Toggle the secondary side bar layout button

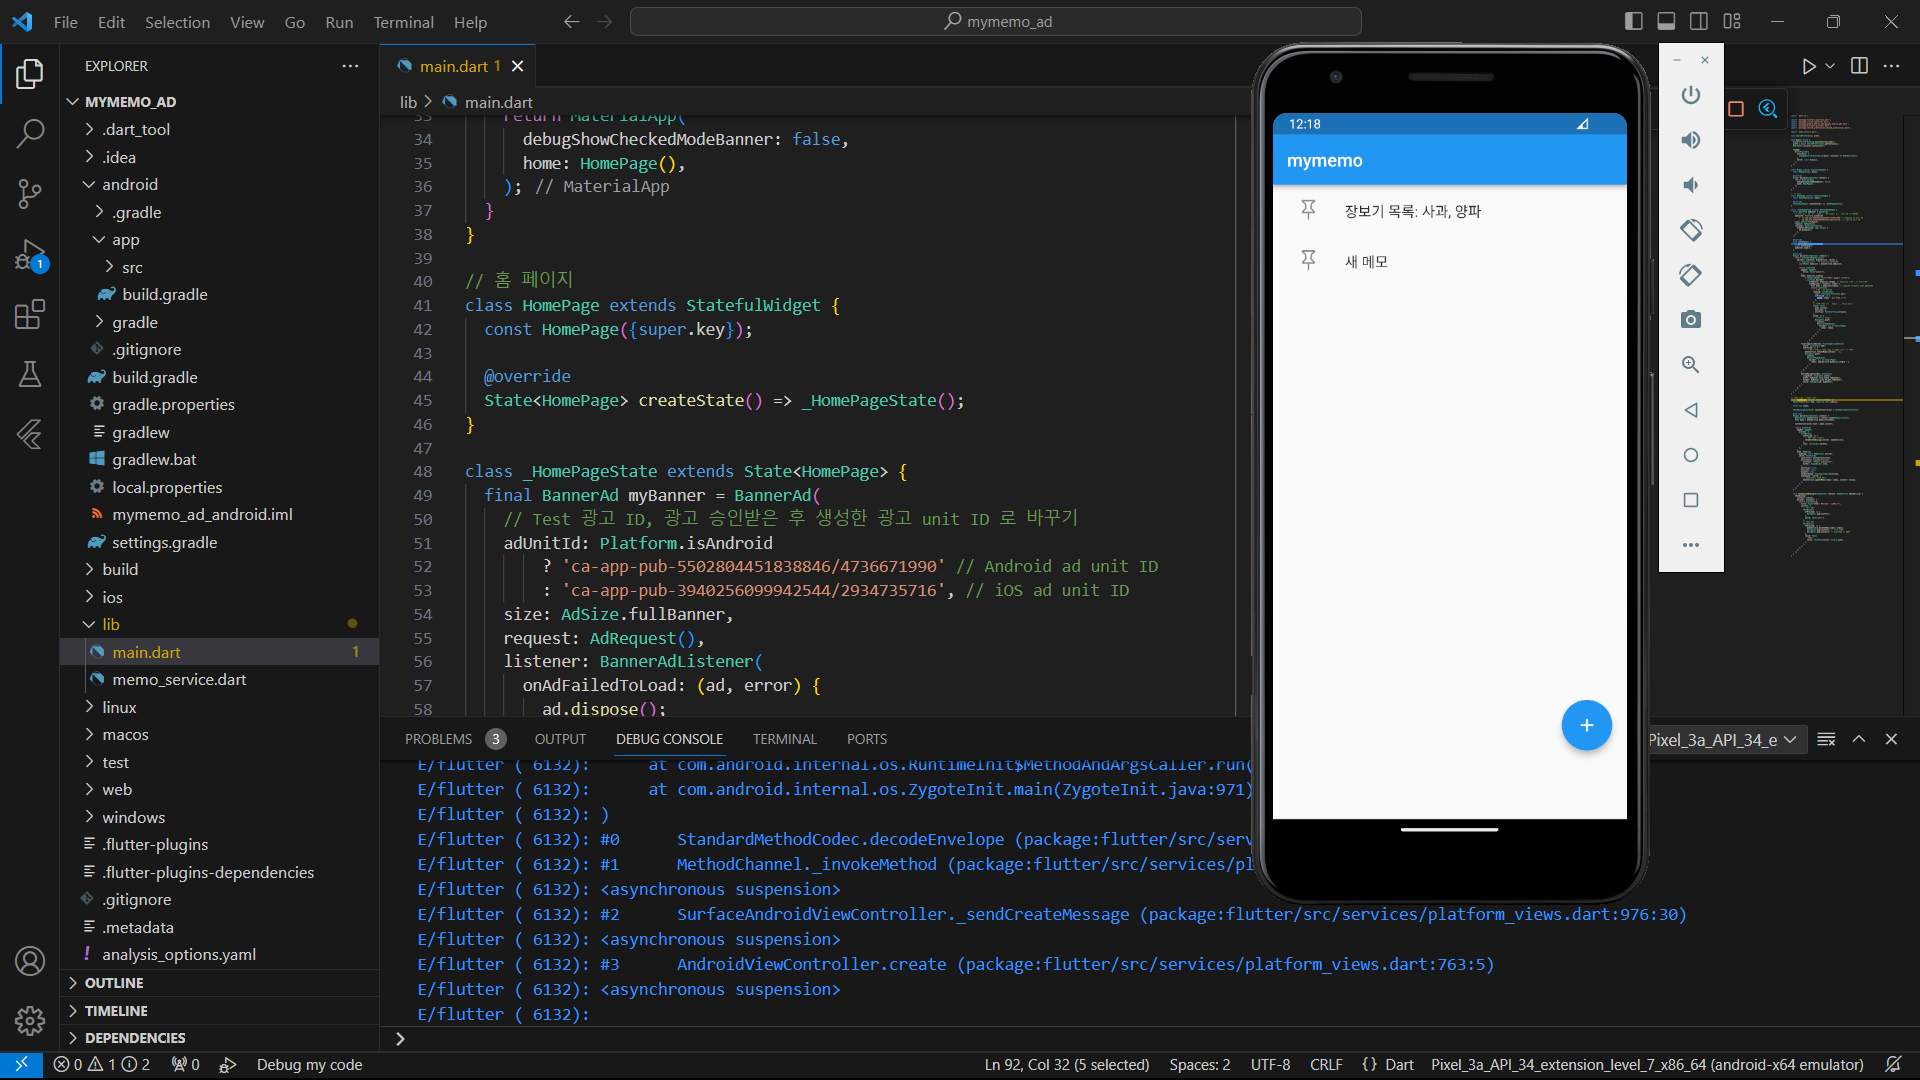pyautogui.click(x=1699, y=21)
